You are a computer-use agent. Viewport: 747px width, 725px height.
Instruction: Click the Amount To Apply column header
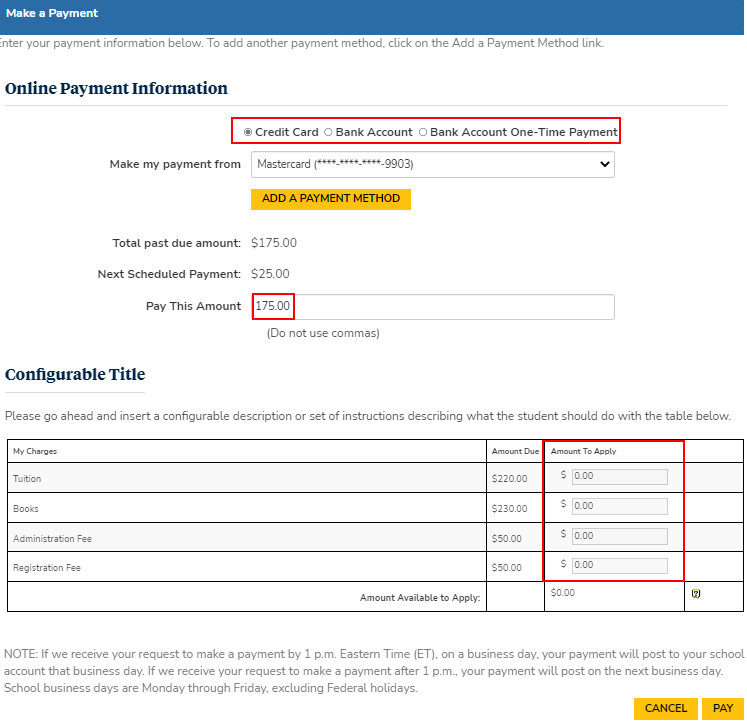[x=583, y=451]
